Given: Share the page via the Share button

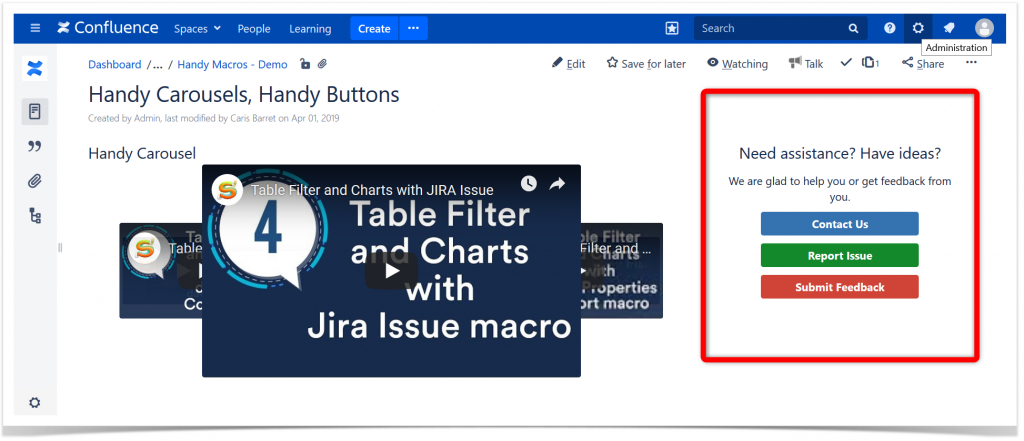Looking at the screenshot, I should coord(923,63).
